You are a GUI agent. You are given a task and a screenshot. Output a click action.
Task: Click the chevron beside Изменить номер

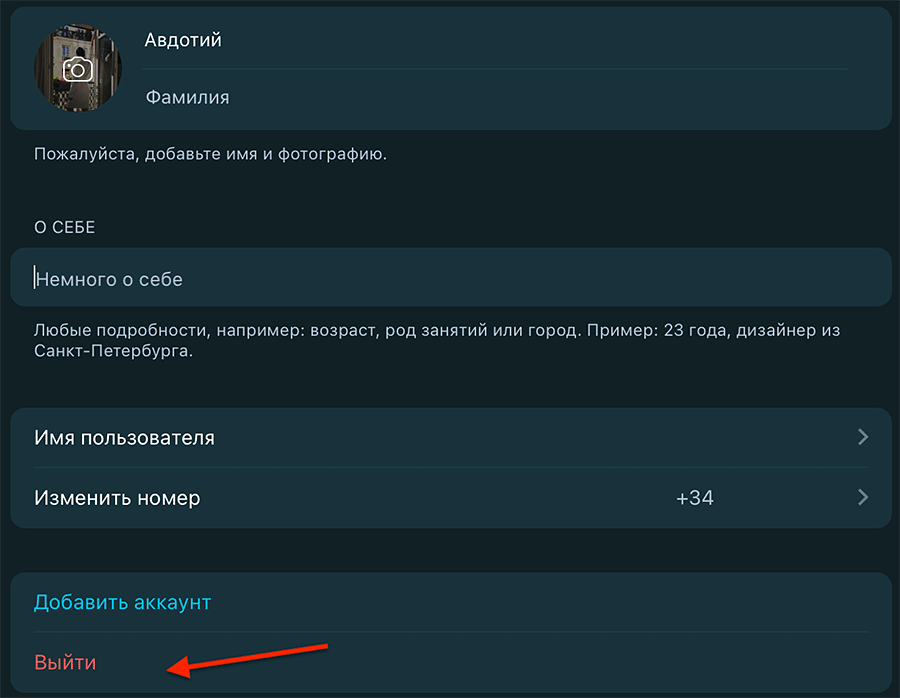[863, 497]
